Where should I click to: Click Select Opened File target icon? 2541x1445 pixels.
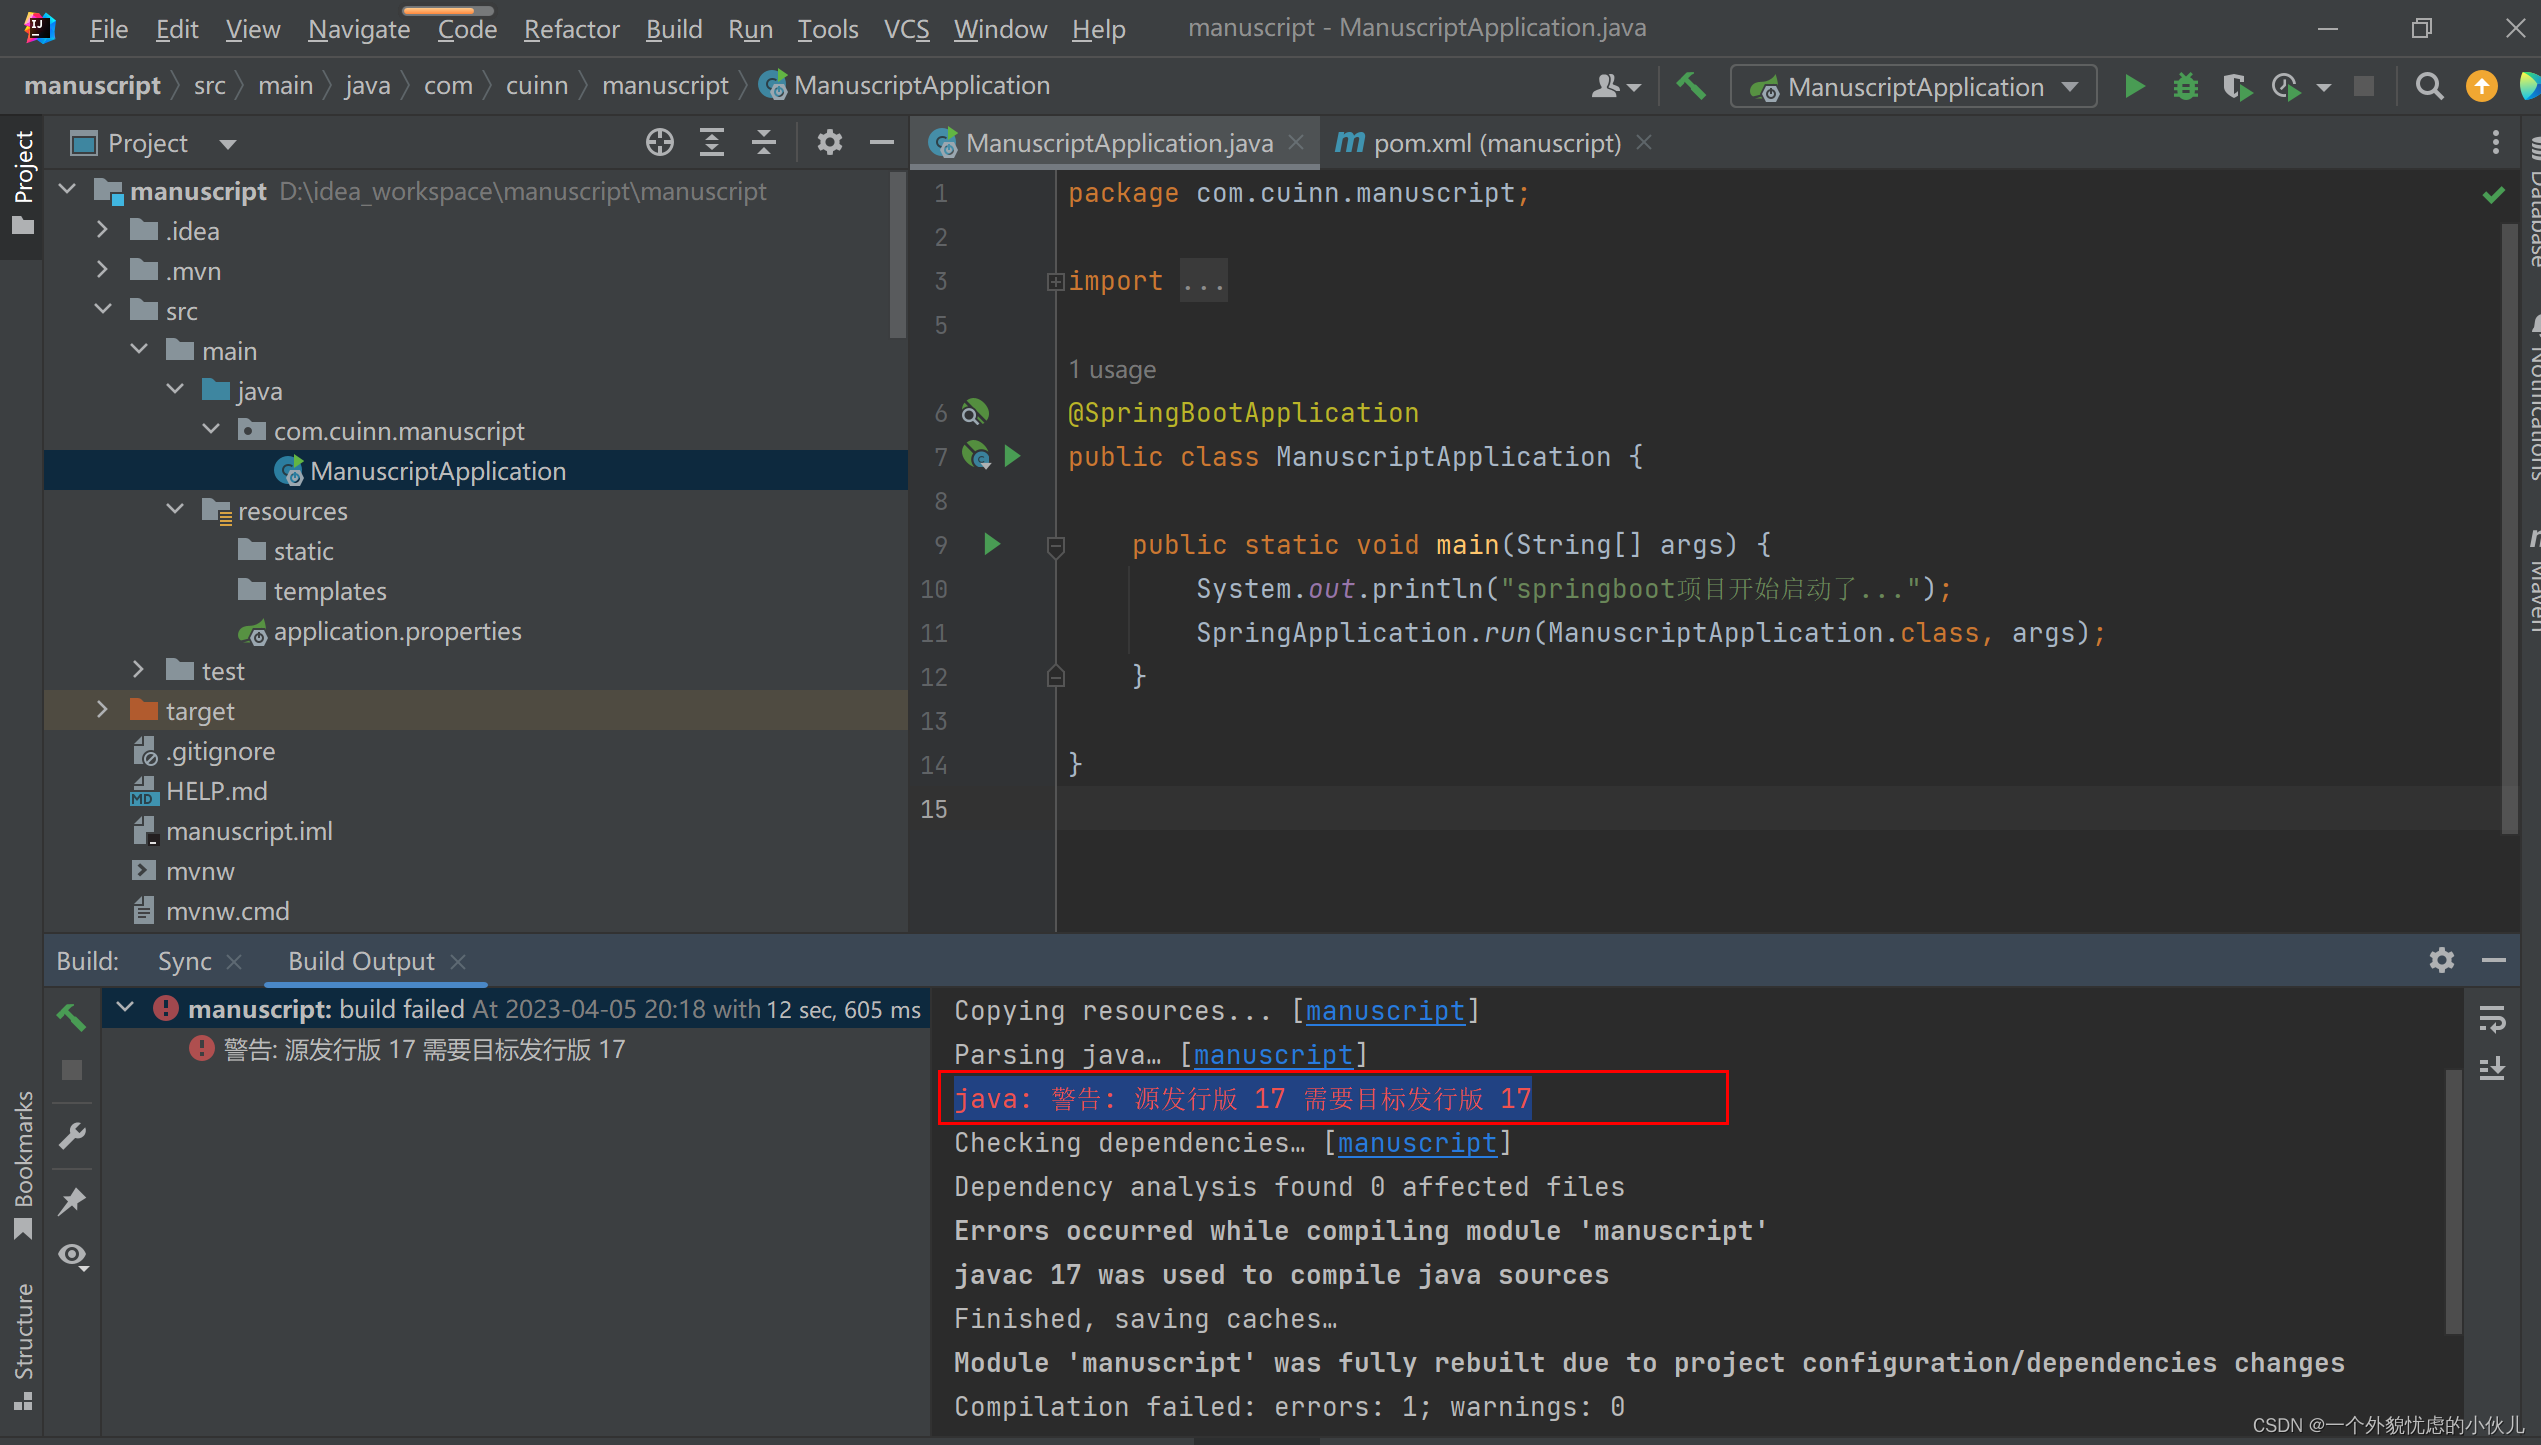(x=659, y=143)
